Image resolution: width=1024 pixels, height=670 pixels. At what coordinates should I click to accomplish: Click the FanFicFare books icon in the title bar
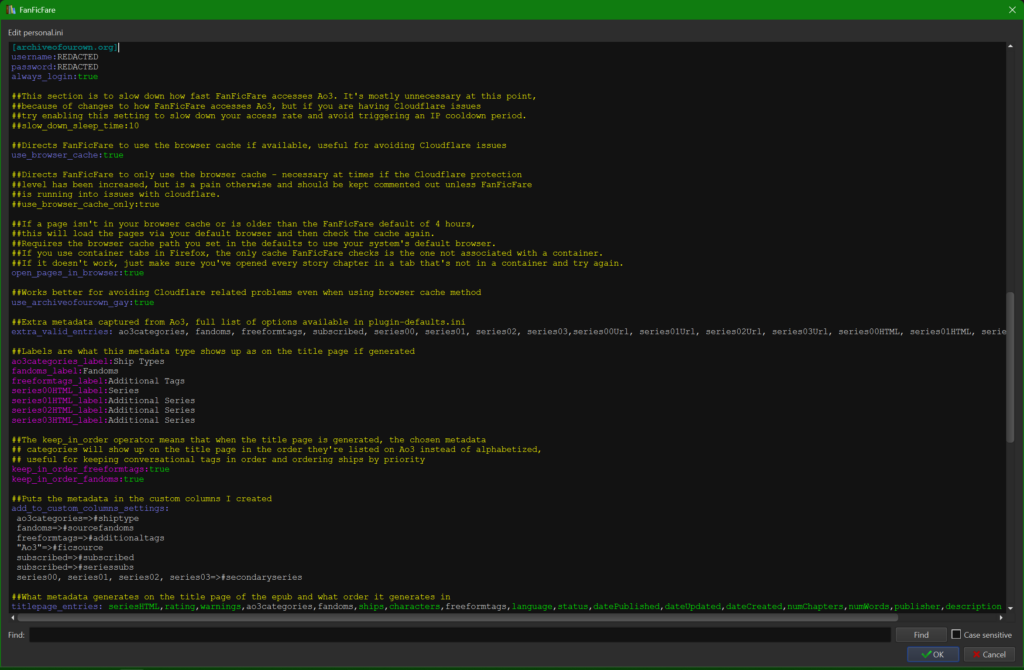tap(10, 9)
